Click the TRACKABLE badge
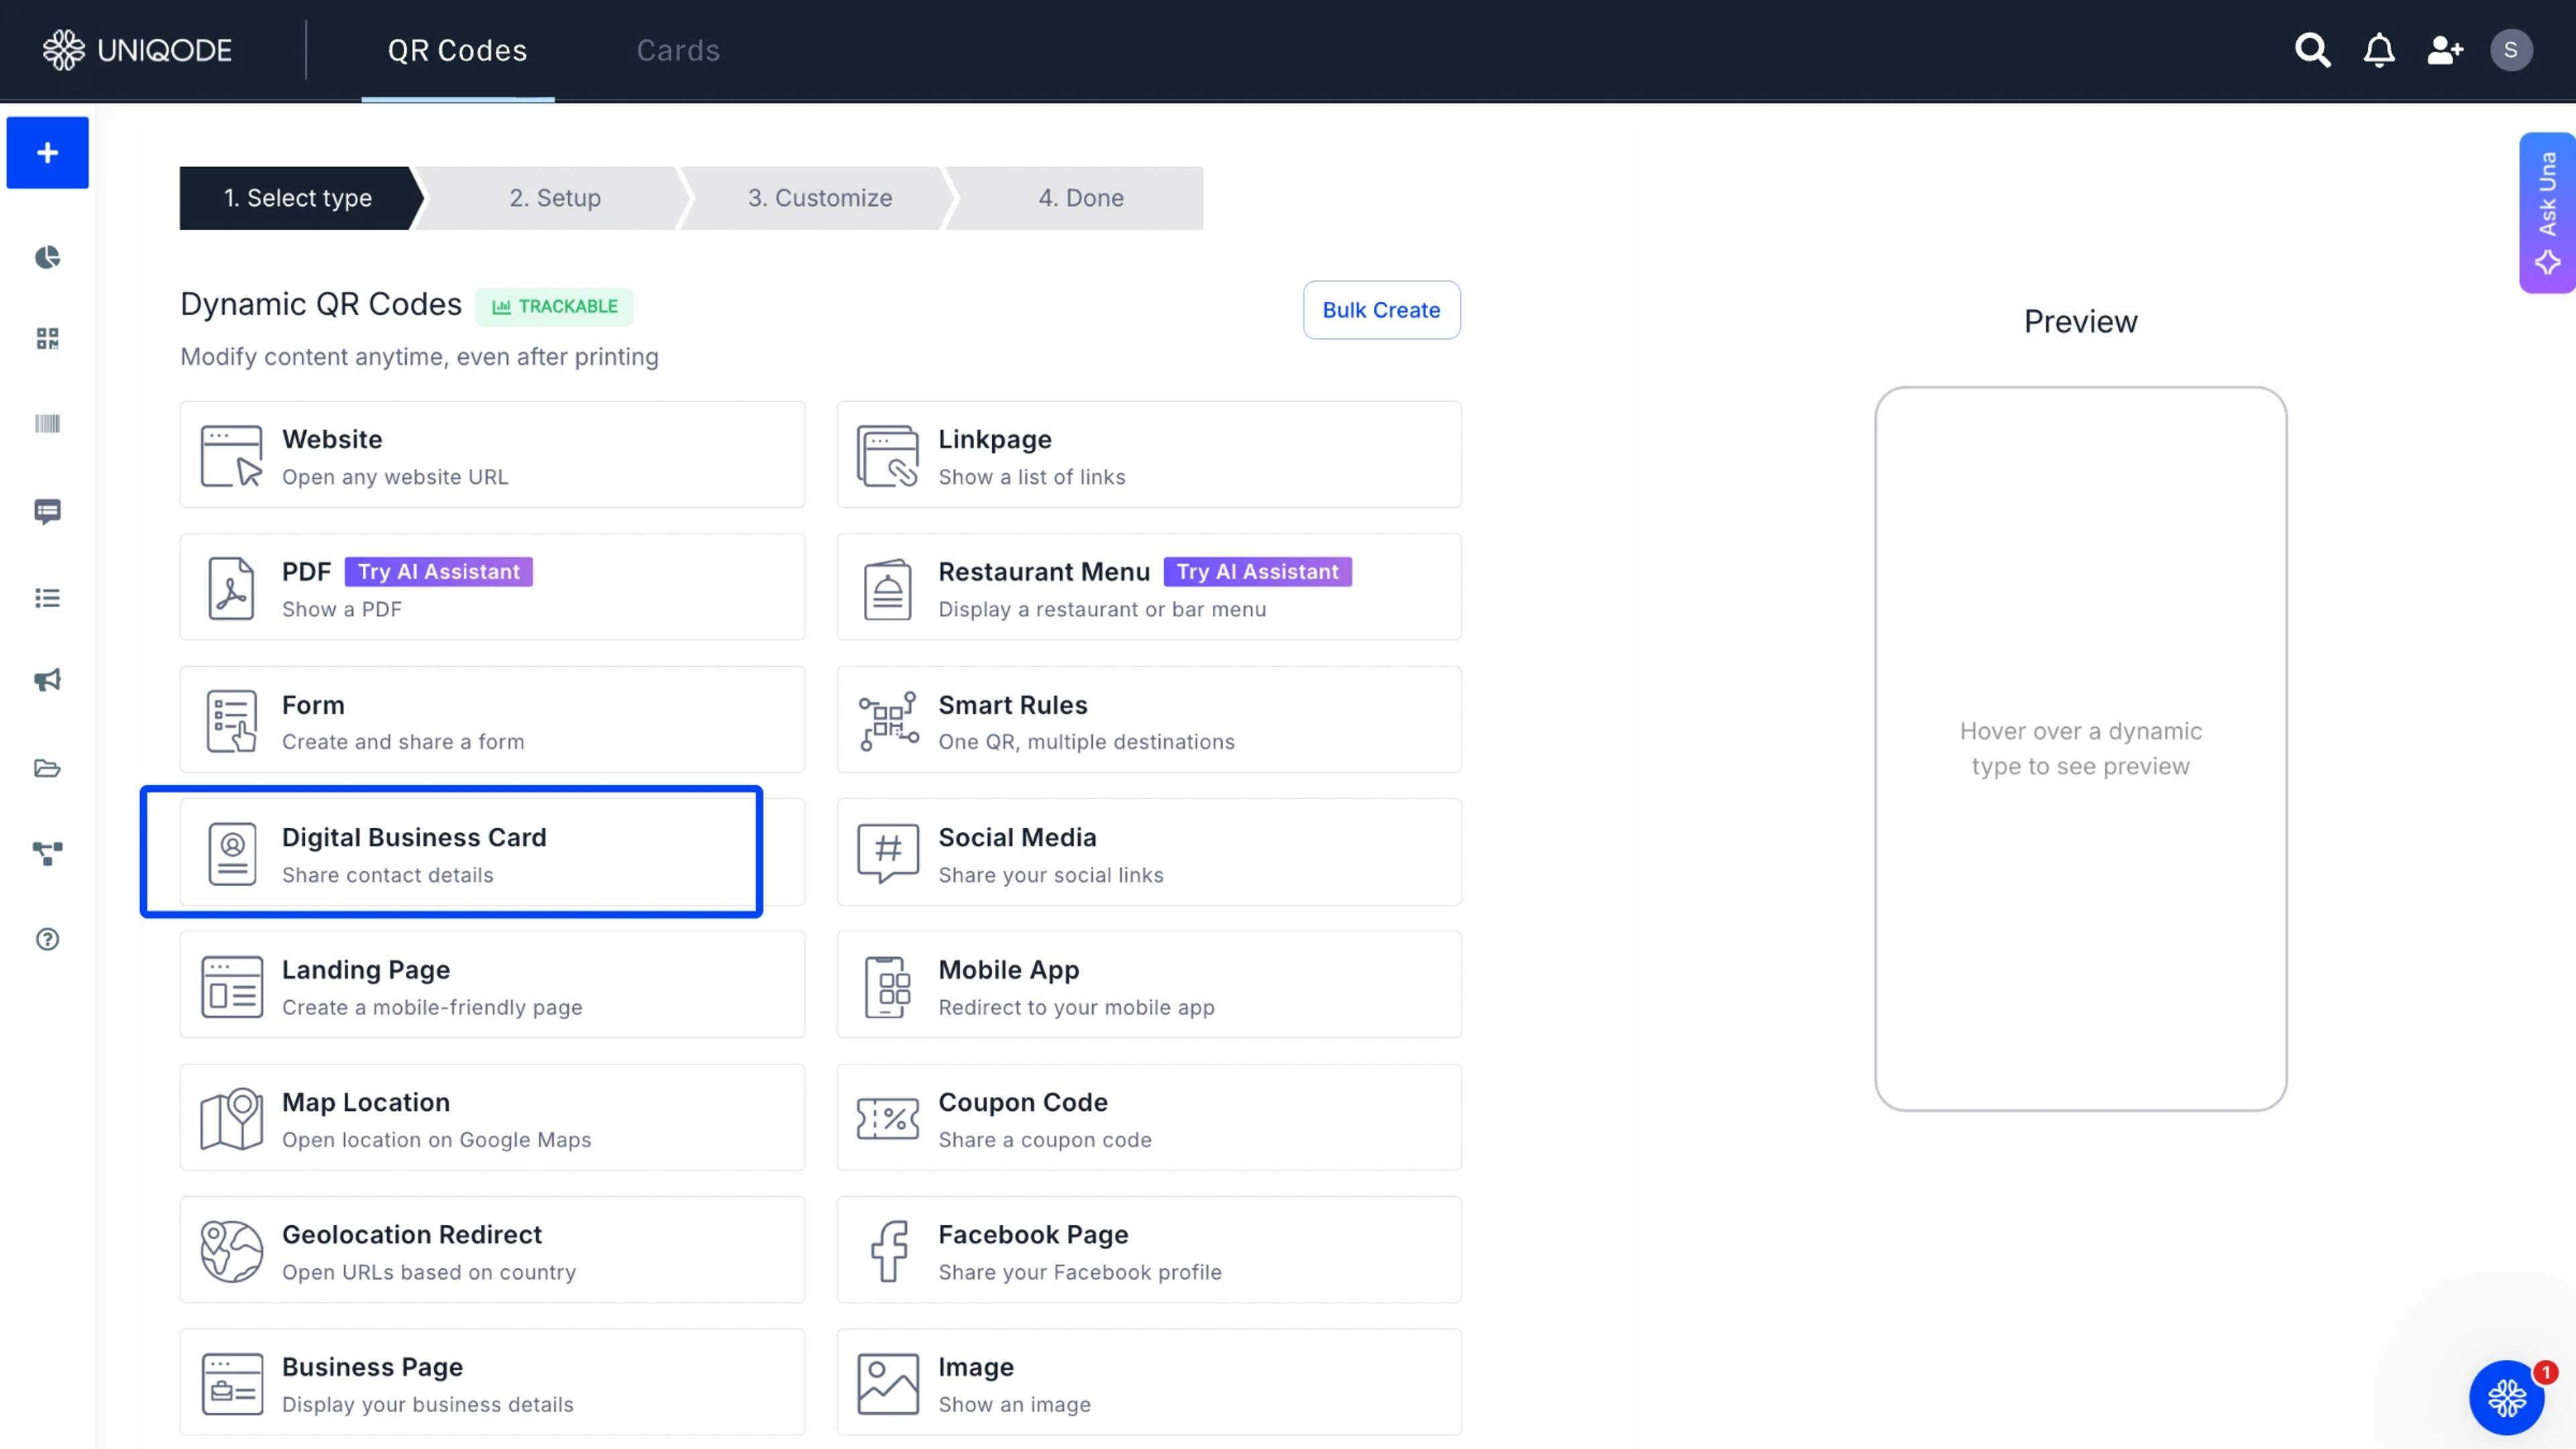The width and height of the screenshot is (2576, 1449). tap(554, 307)
